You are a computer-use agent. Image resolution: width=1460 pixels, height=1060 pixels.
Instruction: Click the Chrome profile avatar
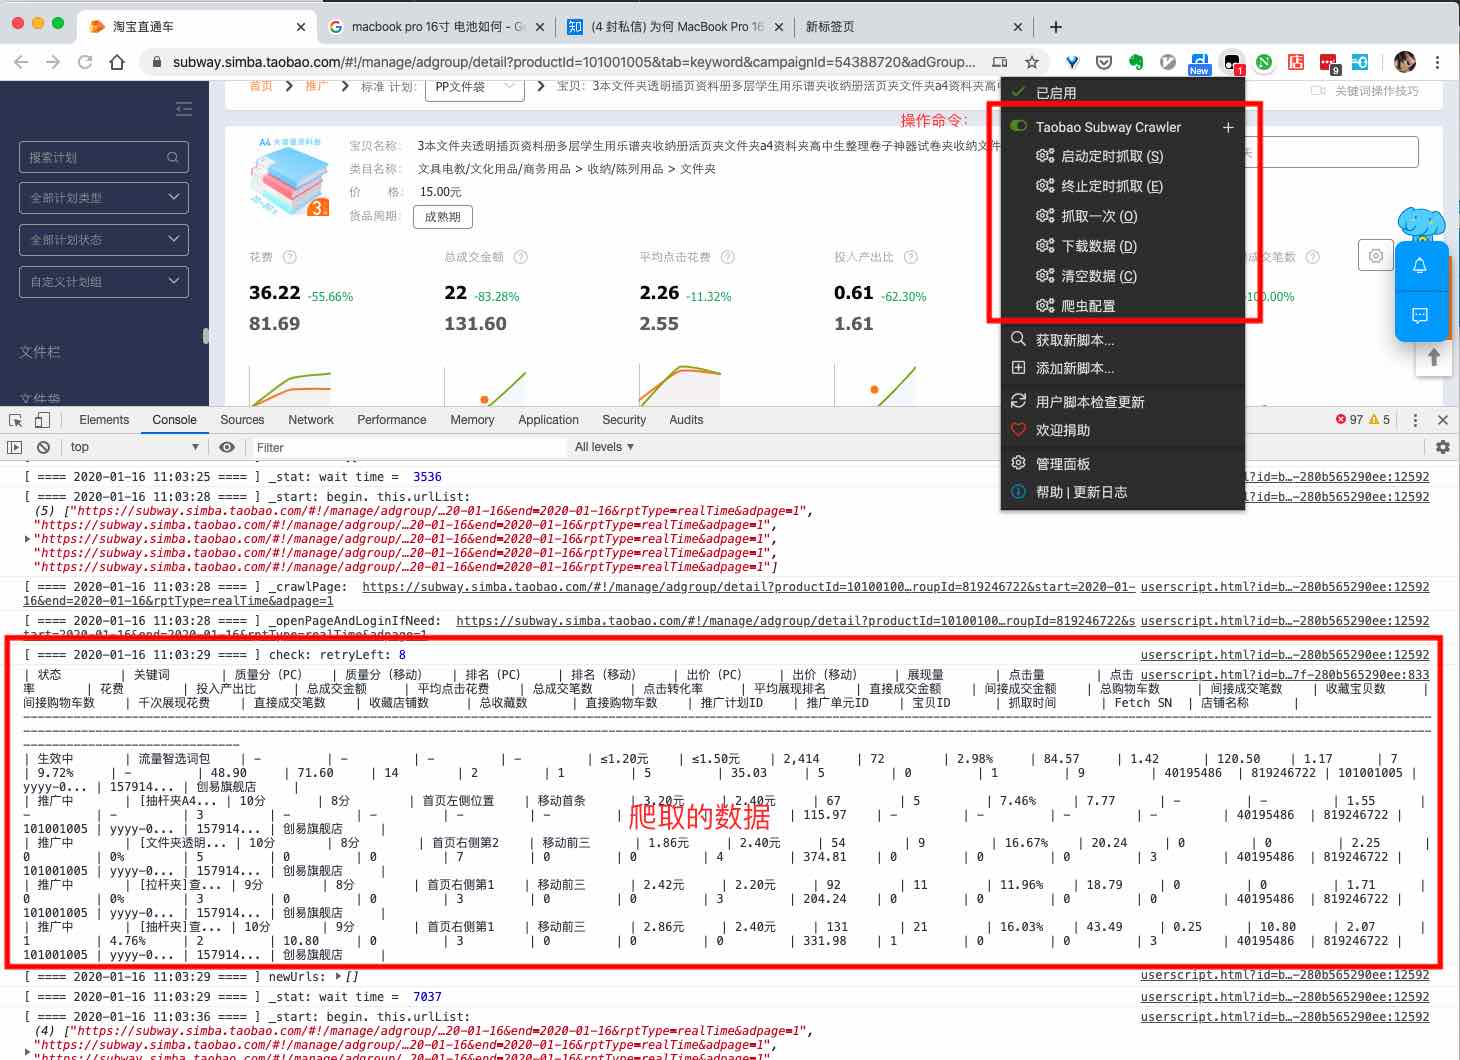tap(1405, 62)
